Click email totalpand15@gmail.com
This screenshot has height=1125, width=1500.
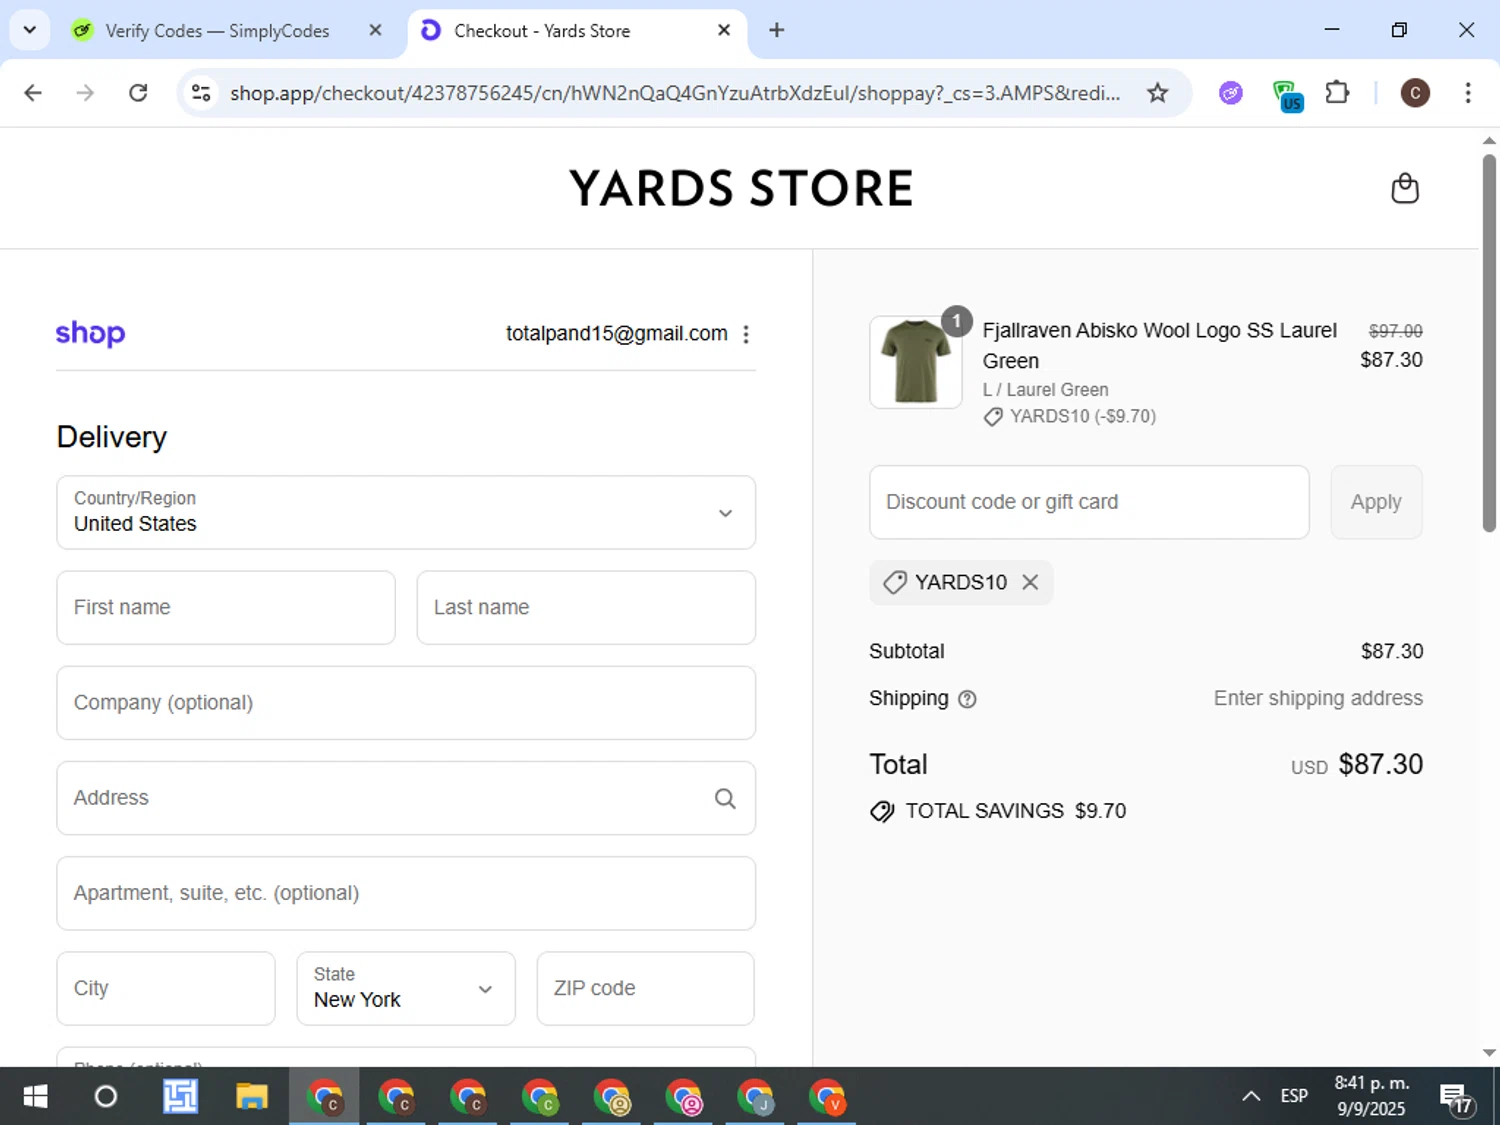pos(617,334)
